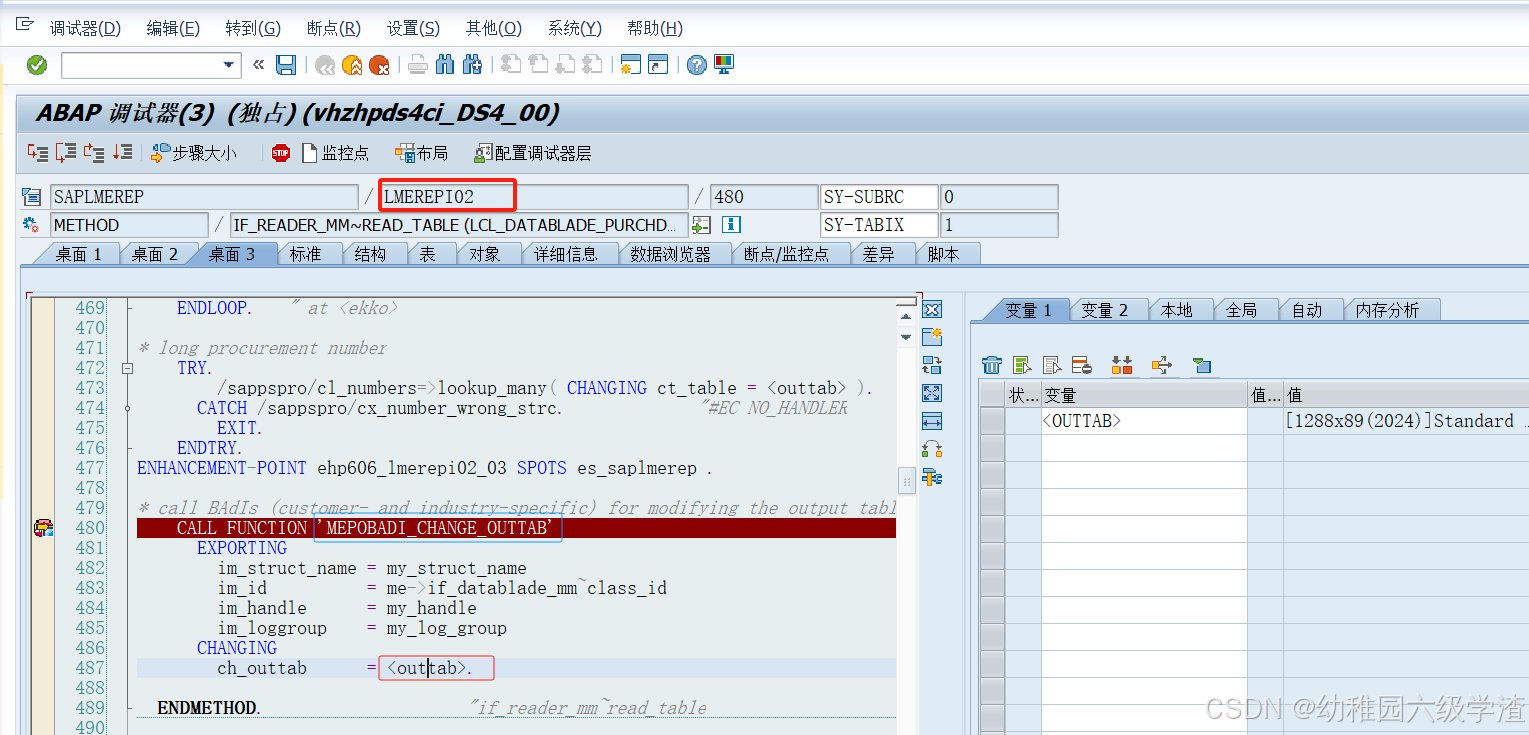Click the New Tool side icon
Image resolution: width=1529 pixels, height=735 pixels.
click(932, 337)
